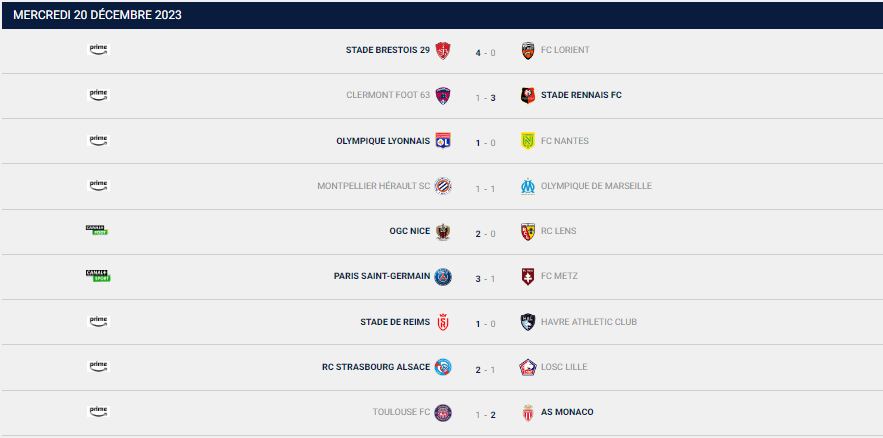Viewport: 883px width, 438px height.
Task: Click the Olympique Lyonnais club logo
Action: pyautogui.click(x=443, y=141)
